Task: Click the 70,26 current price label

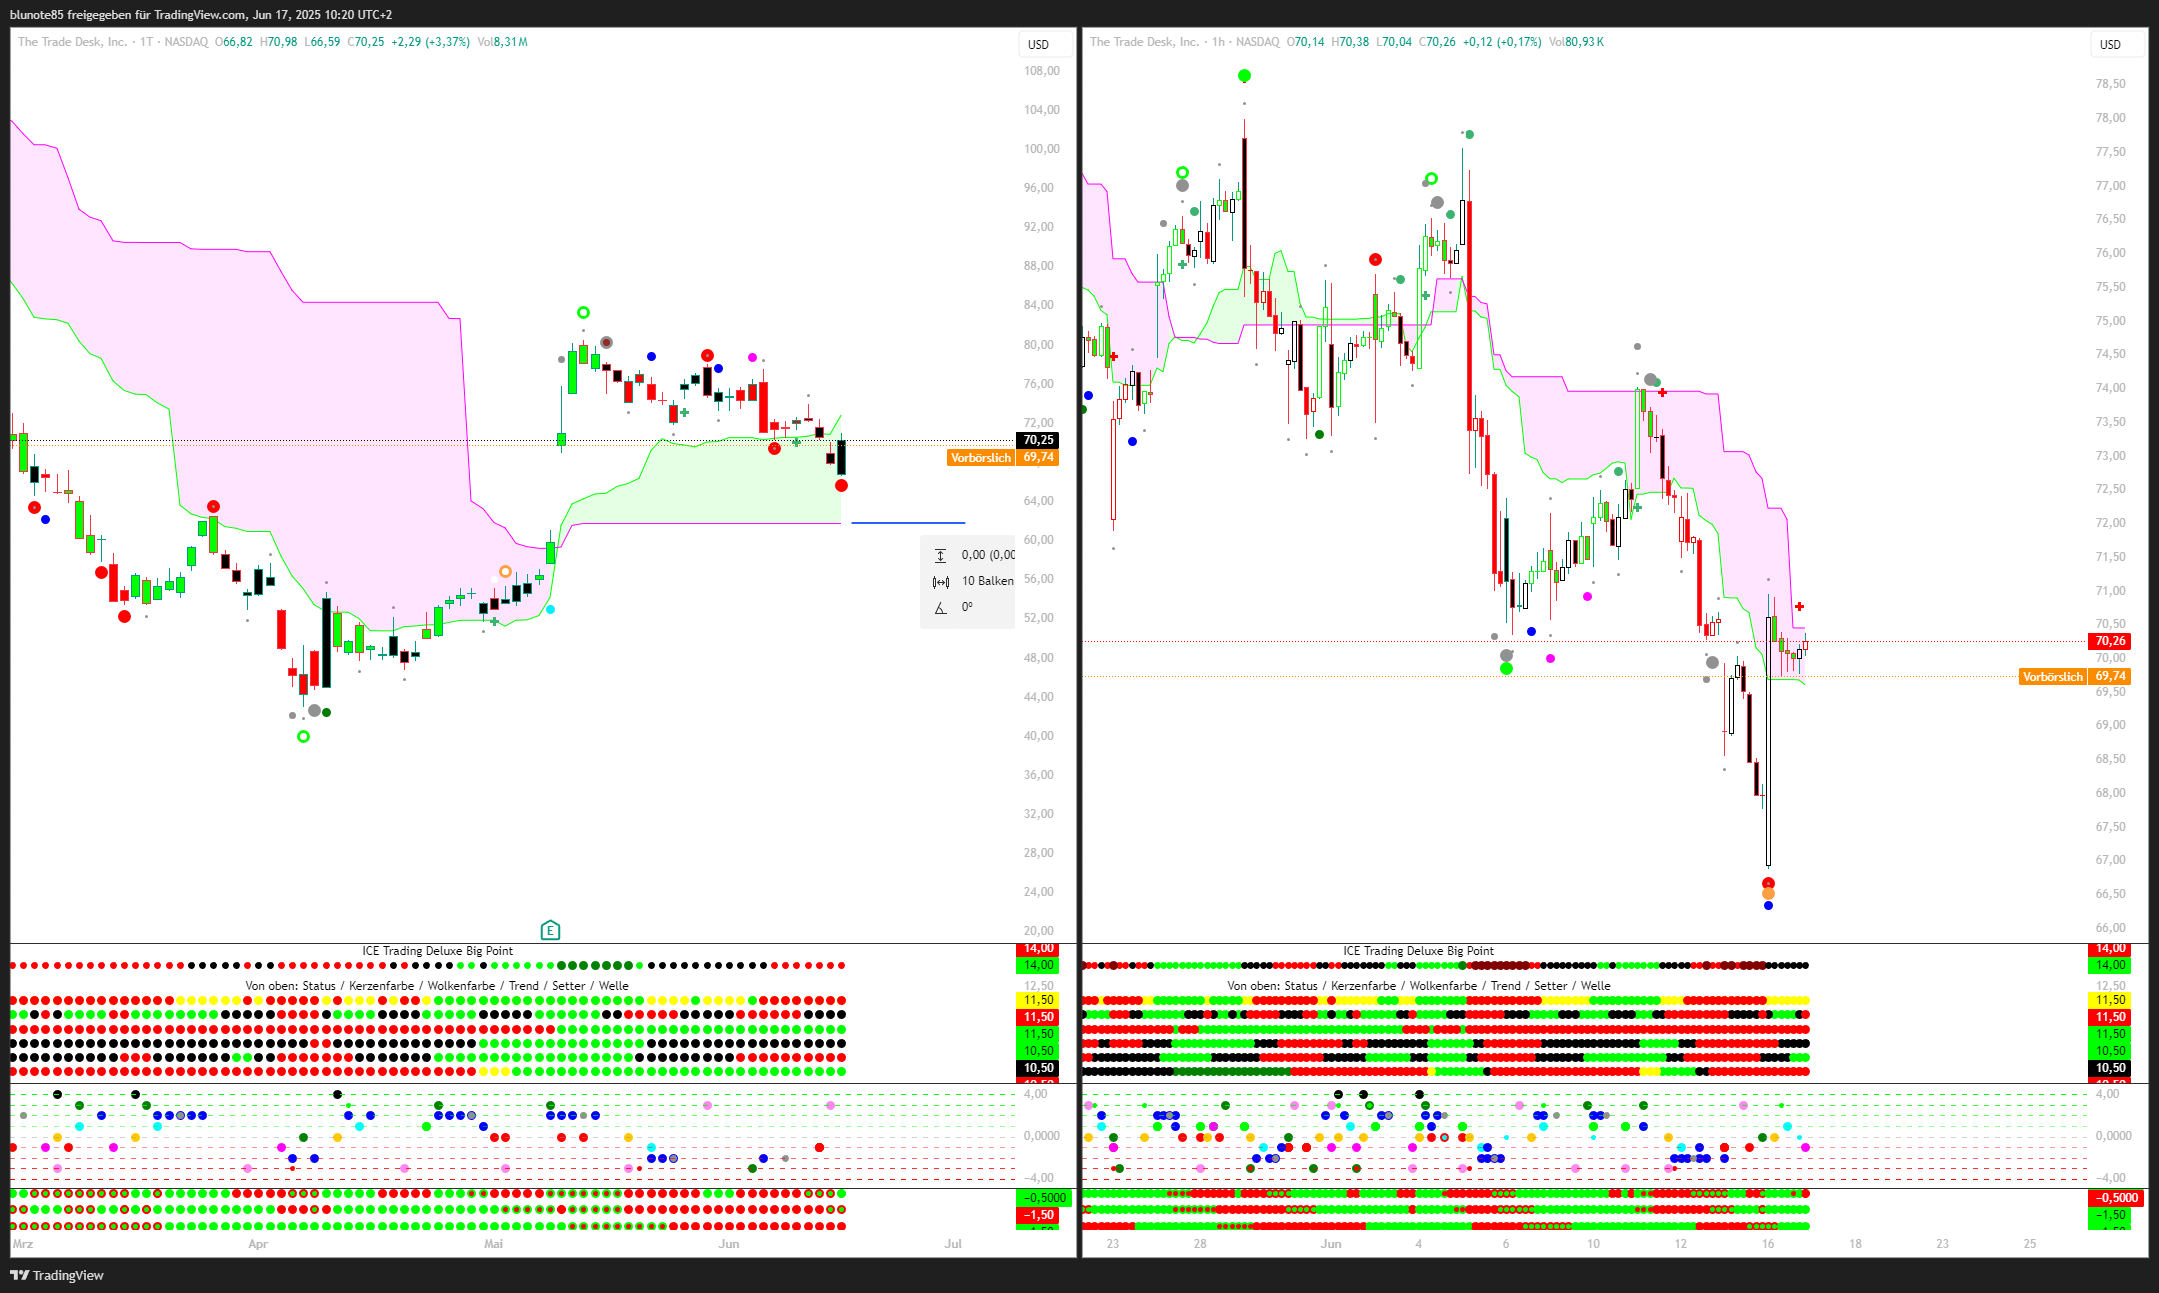Action: [2110, 641]
